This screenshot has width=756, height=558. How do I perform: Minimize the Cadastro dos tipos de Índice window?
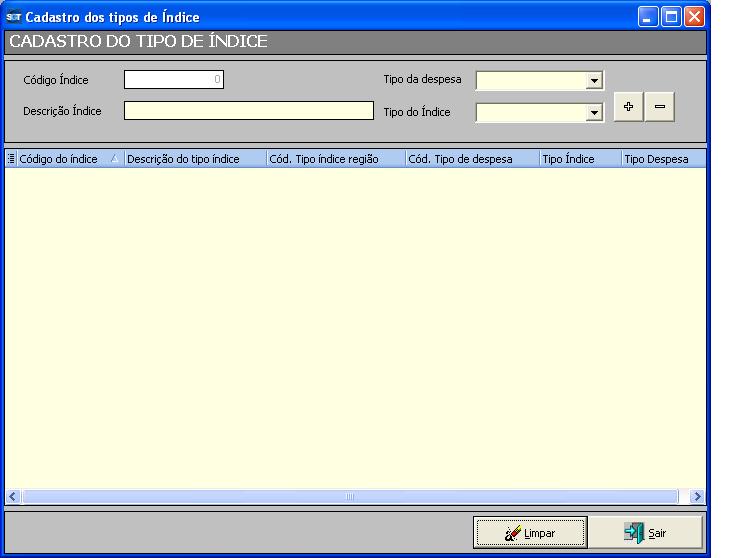pyautogui.click(x=648, y=17)
